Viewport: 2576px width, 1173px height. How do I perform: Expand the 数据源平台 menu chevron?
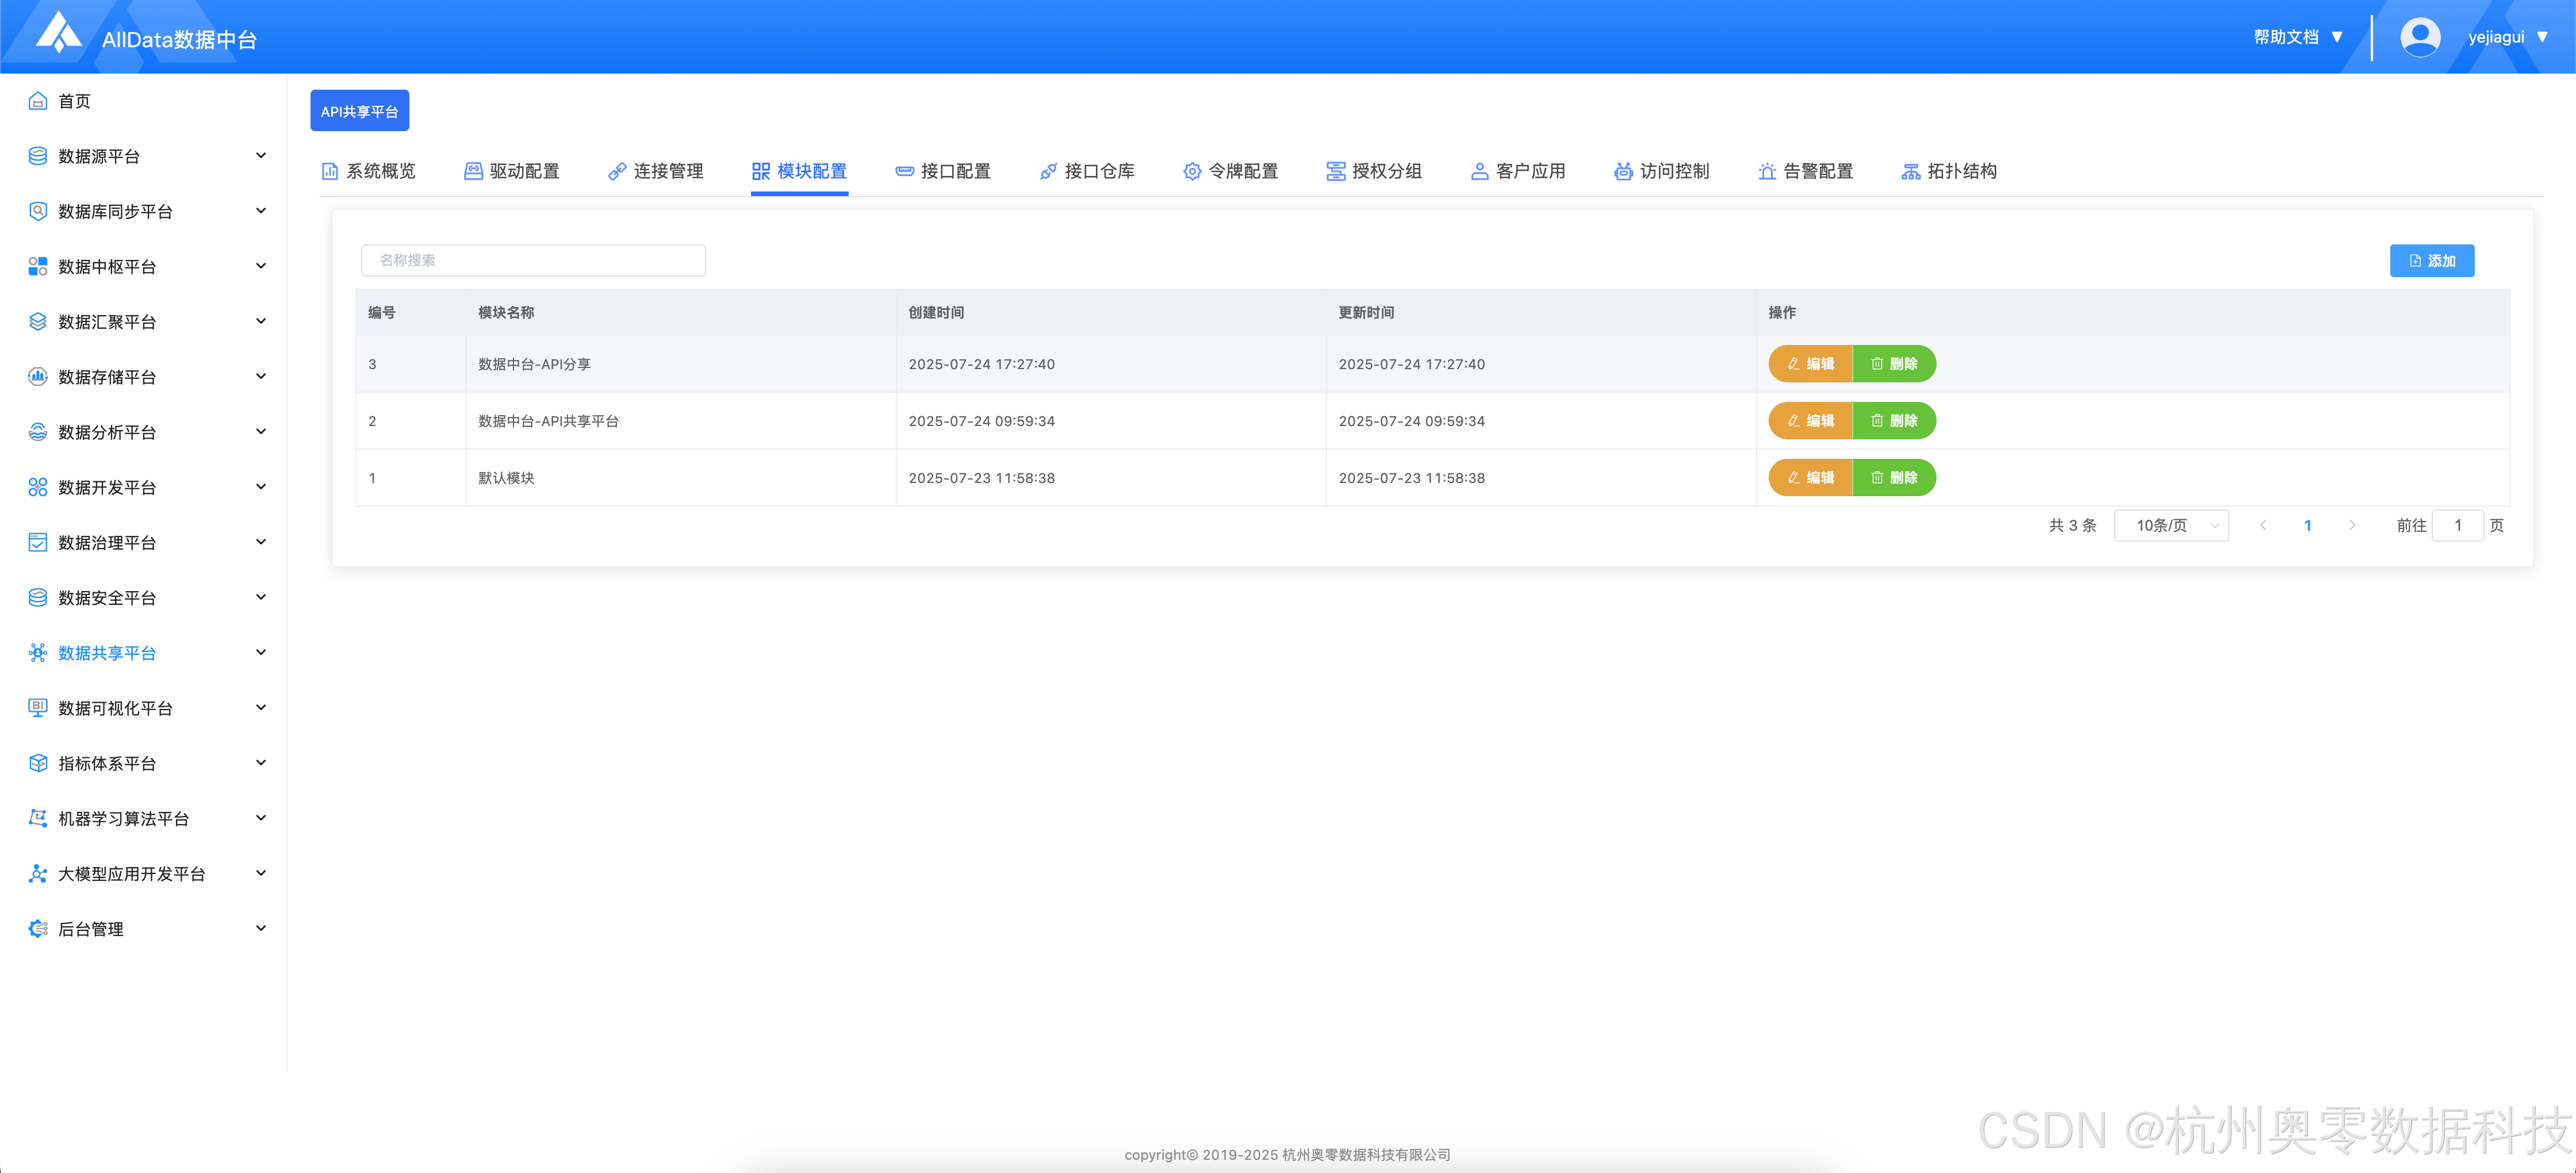261,156
